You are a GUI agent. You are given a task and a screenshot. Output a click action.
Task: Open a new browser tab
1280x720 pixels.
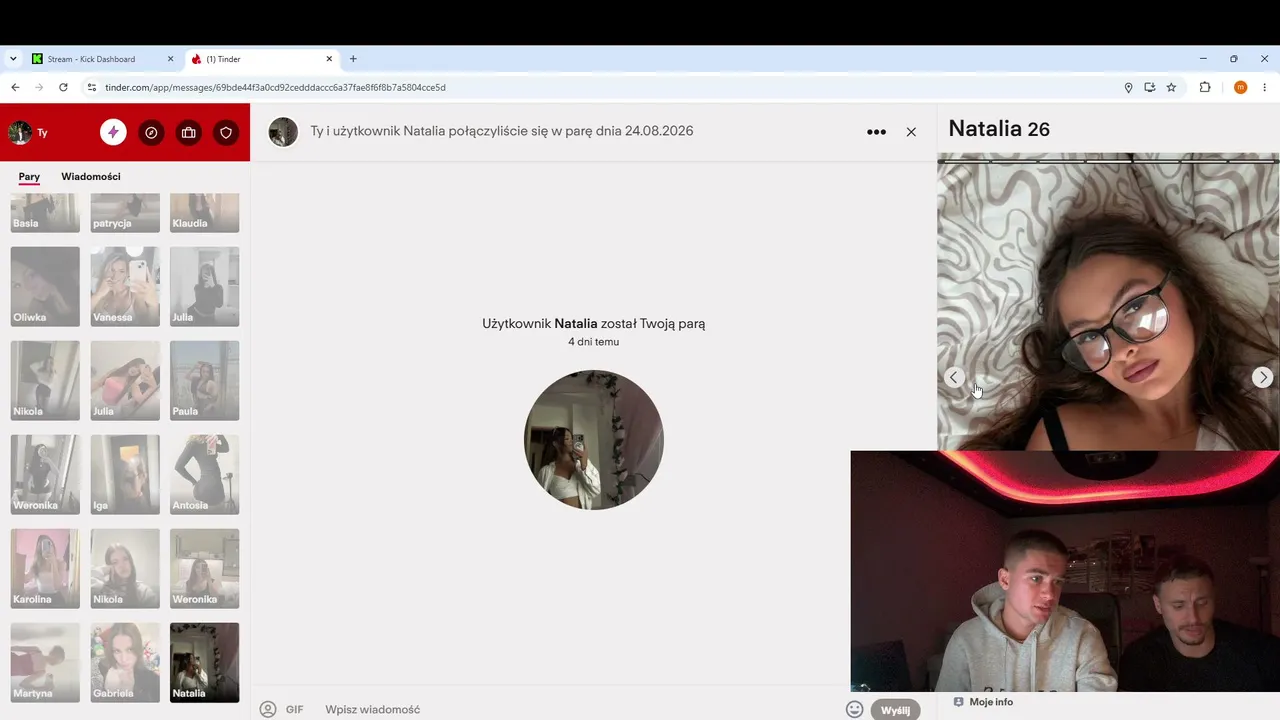click(353, 59)
